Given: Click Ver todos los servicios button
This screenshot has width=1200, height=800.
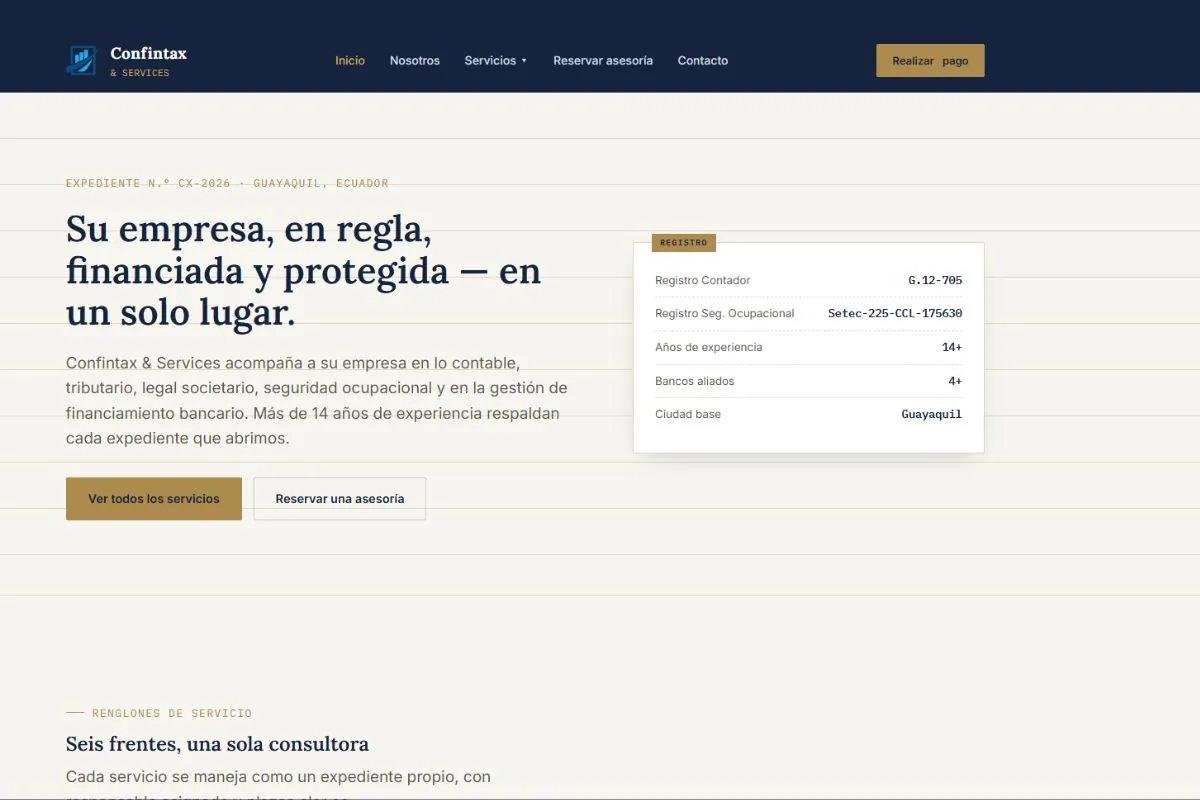Looking at the screenshot, I should pos(154,499).
